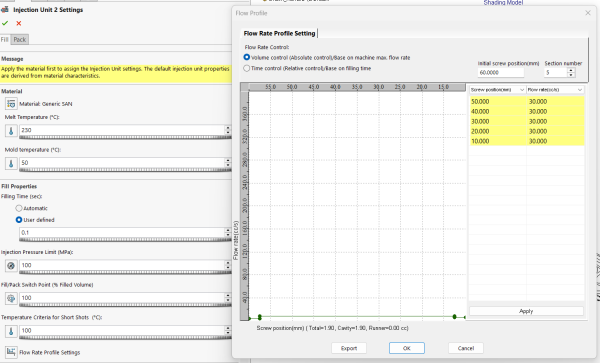Click Cancel in Flow Profile dialog
This screenshot has width=600, height=363.
tap(466, 348)
